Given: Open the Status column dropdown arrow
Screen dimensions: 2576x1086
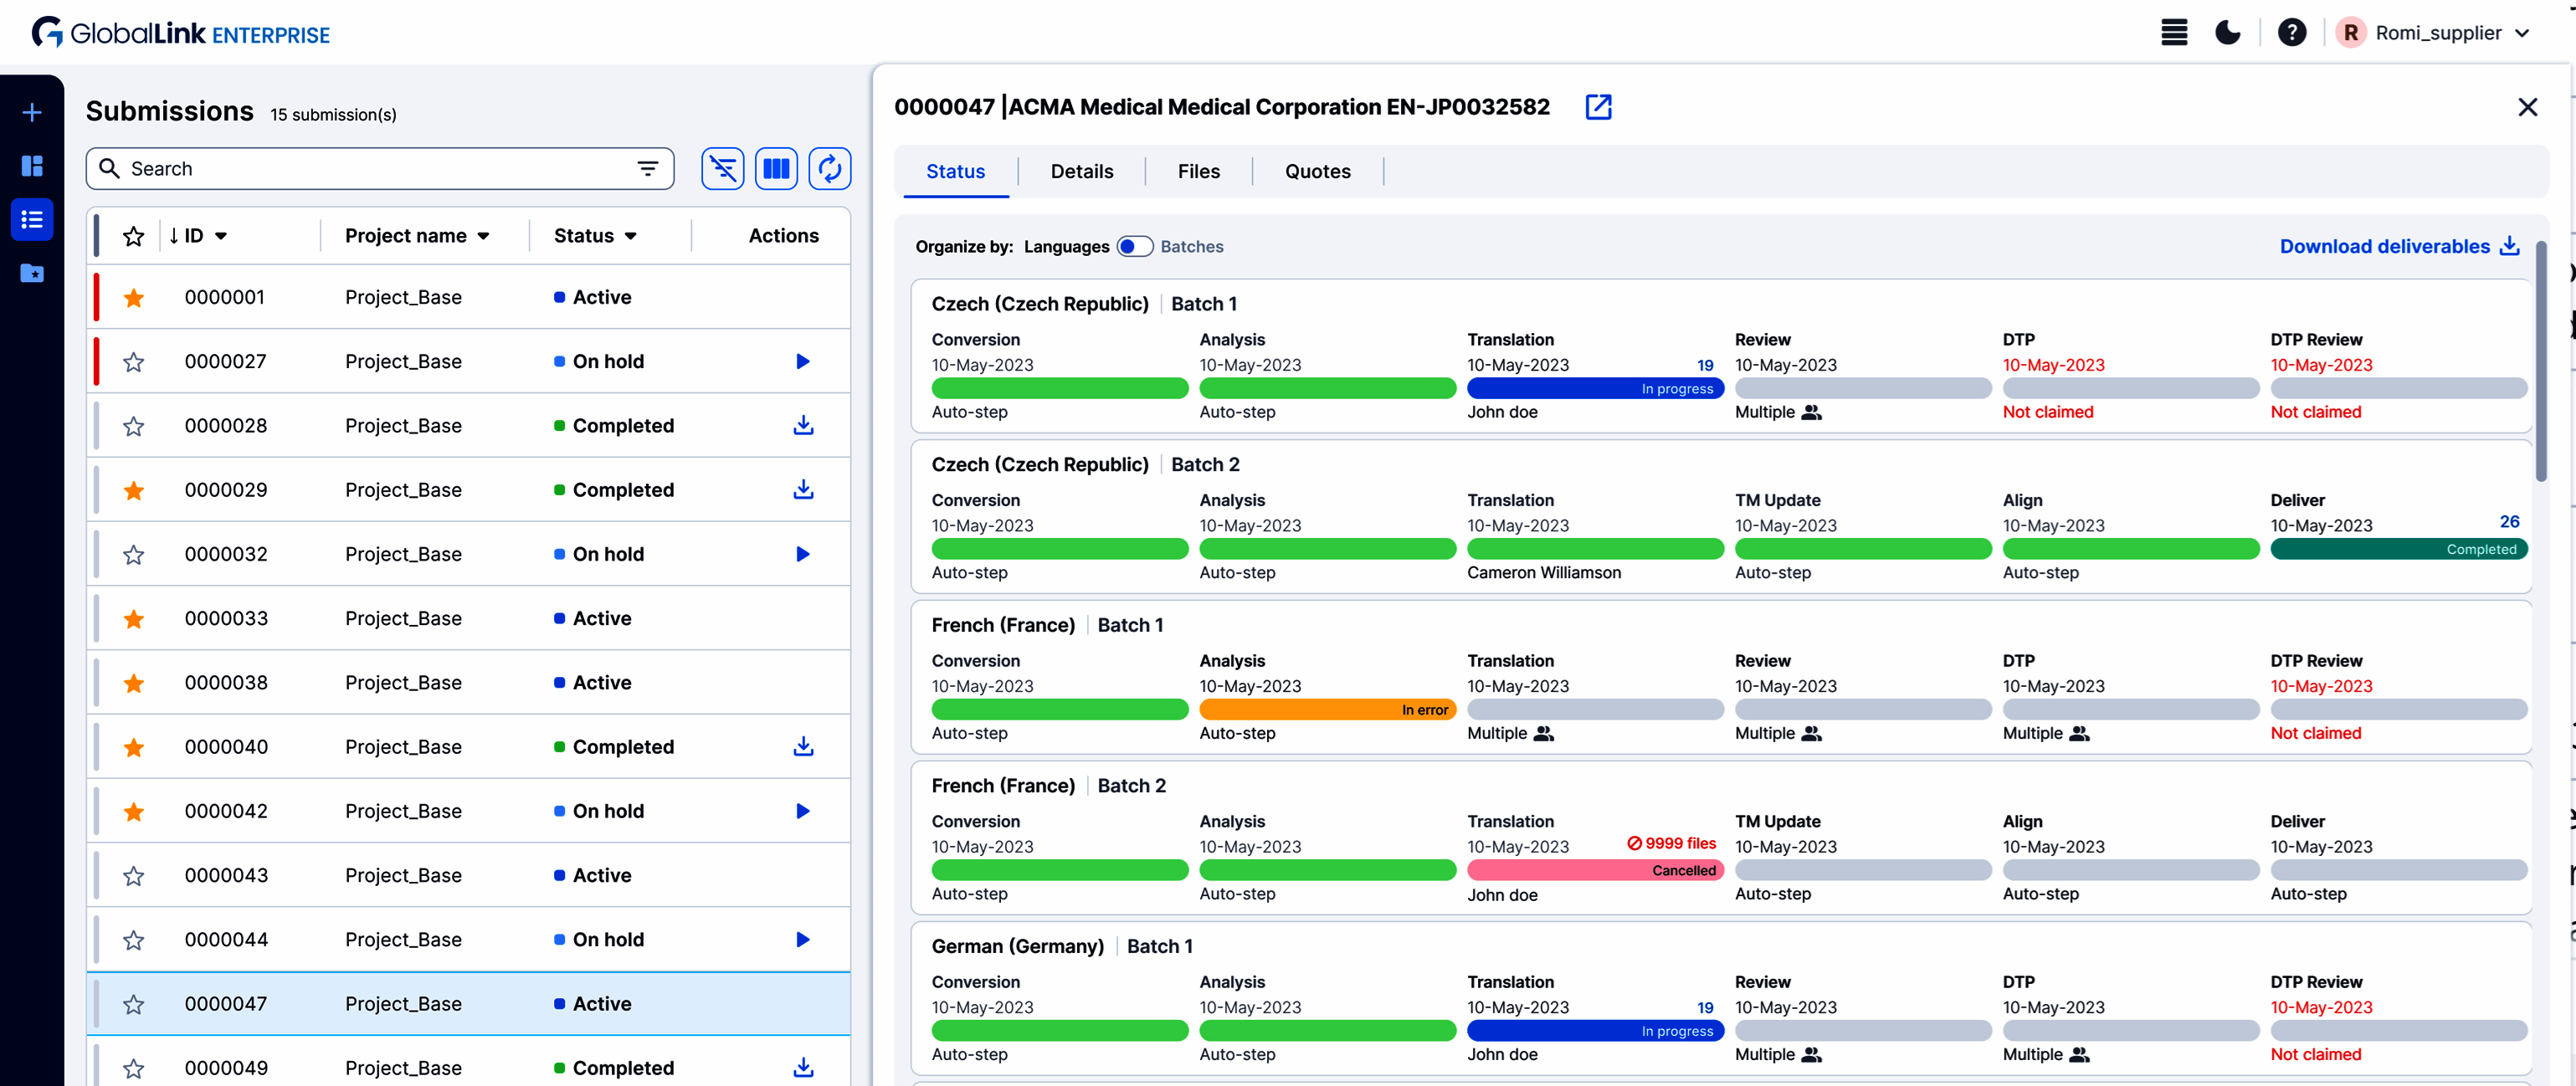Looking at the screenshot, I should point(631,236).
